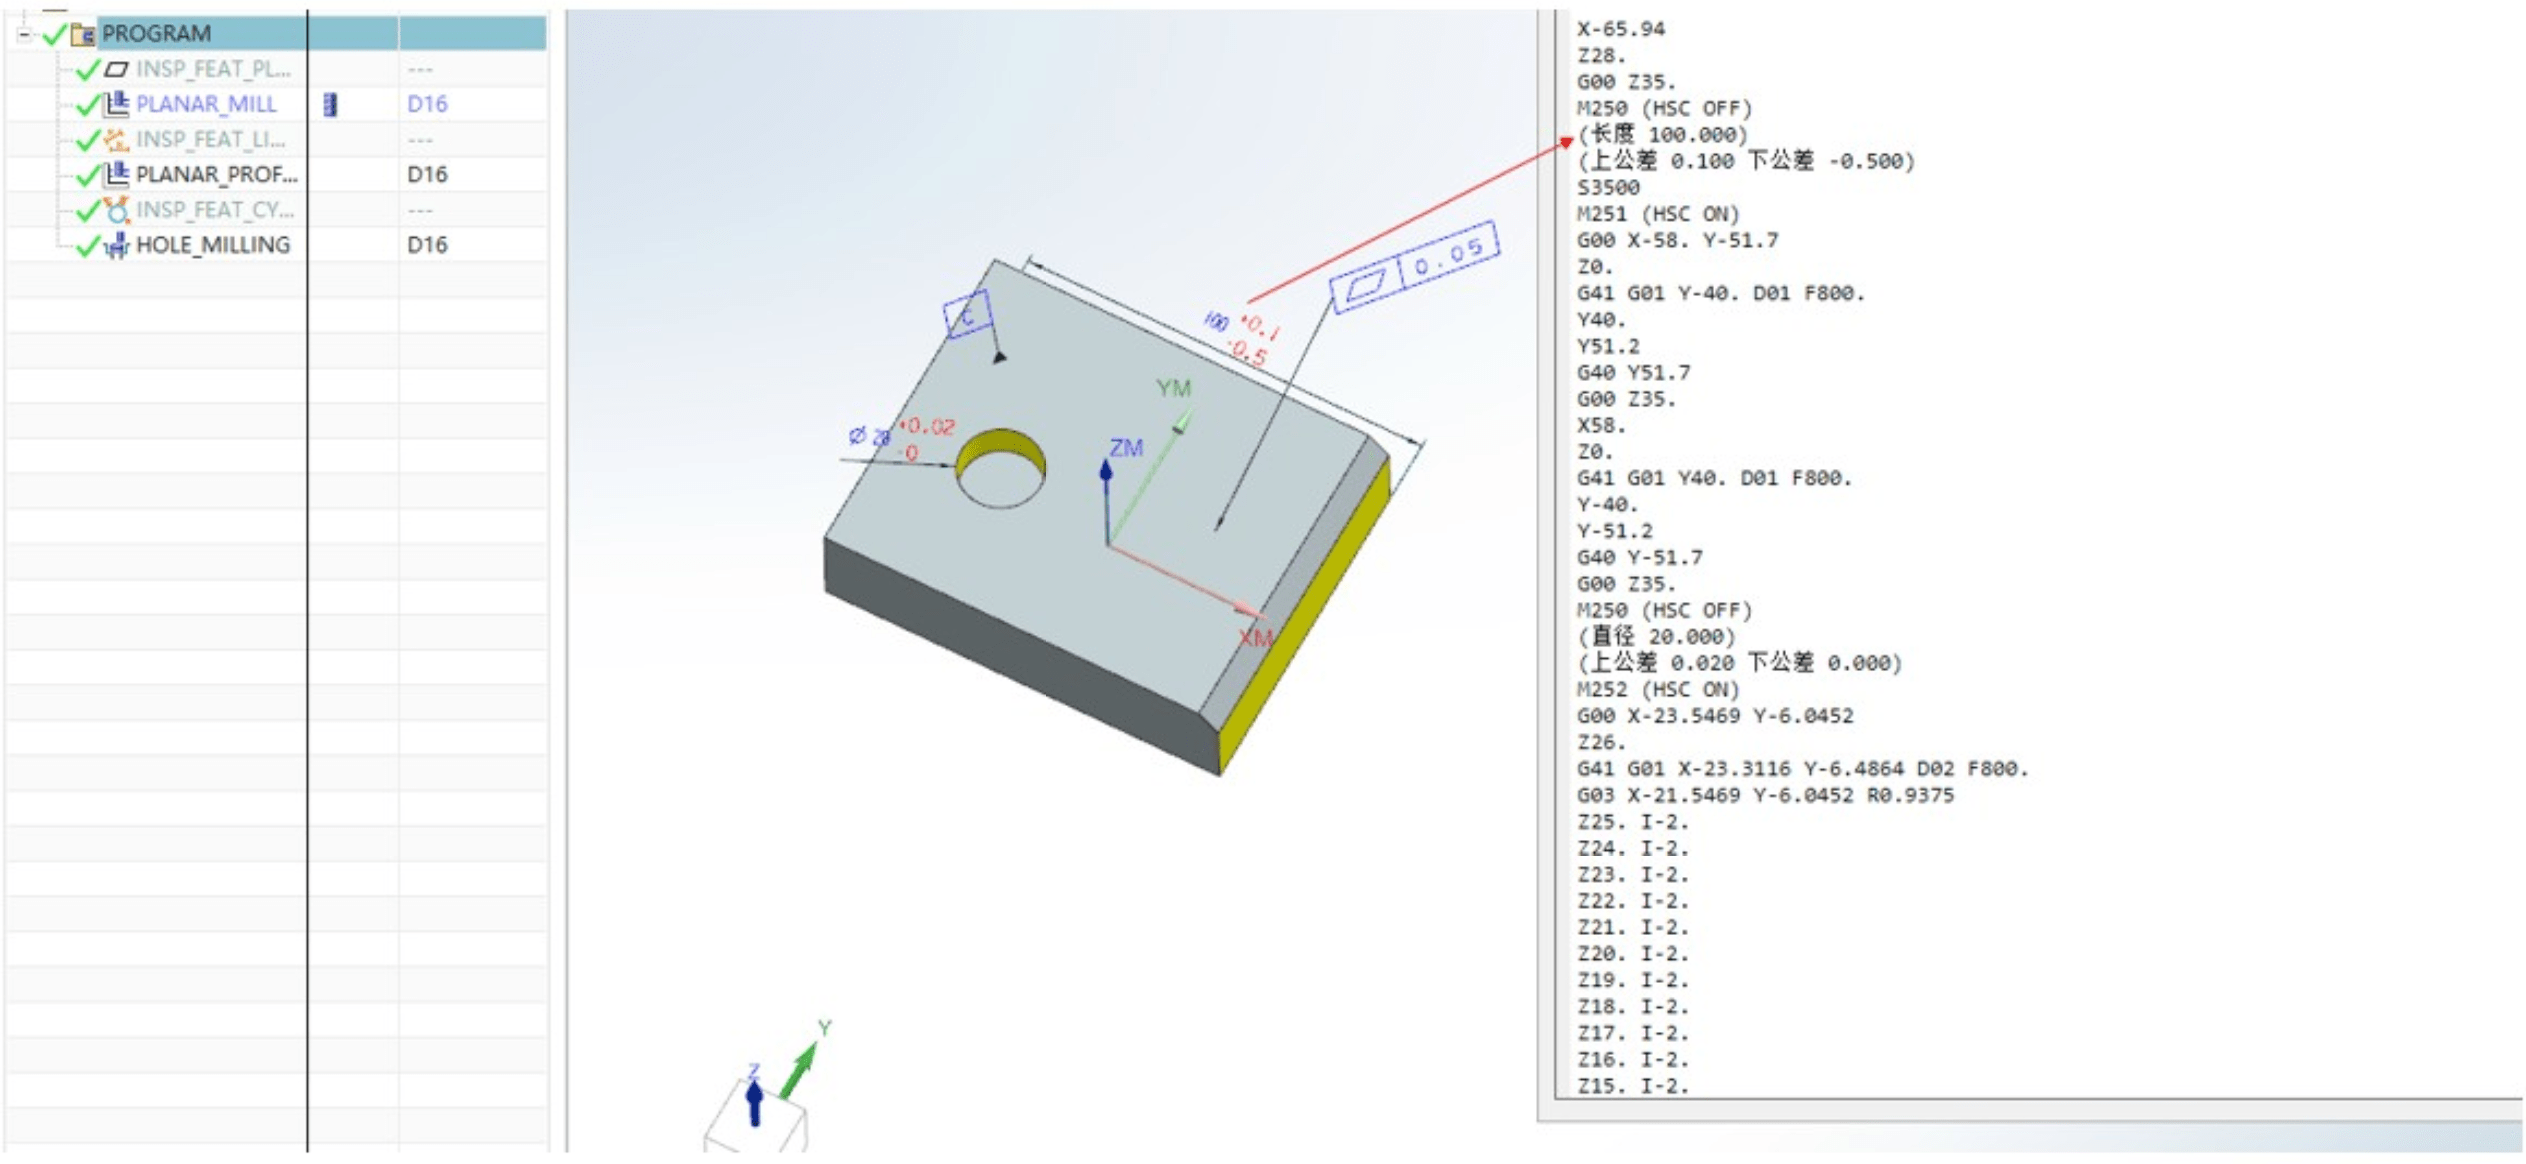Click listing line '(直径 20.000)'
The width and height of the screenshot is (2526, 1164).
tap(1657, 636)
